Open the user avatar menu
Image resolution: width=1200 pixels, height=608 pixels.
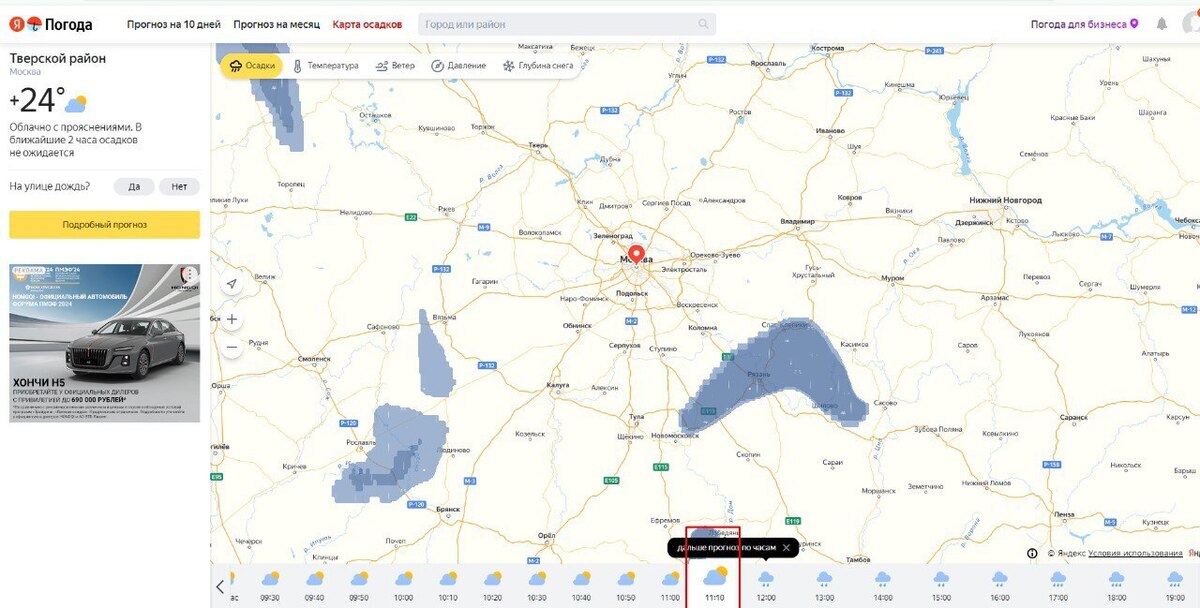point(1190,24)
